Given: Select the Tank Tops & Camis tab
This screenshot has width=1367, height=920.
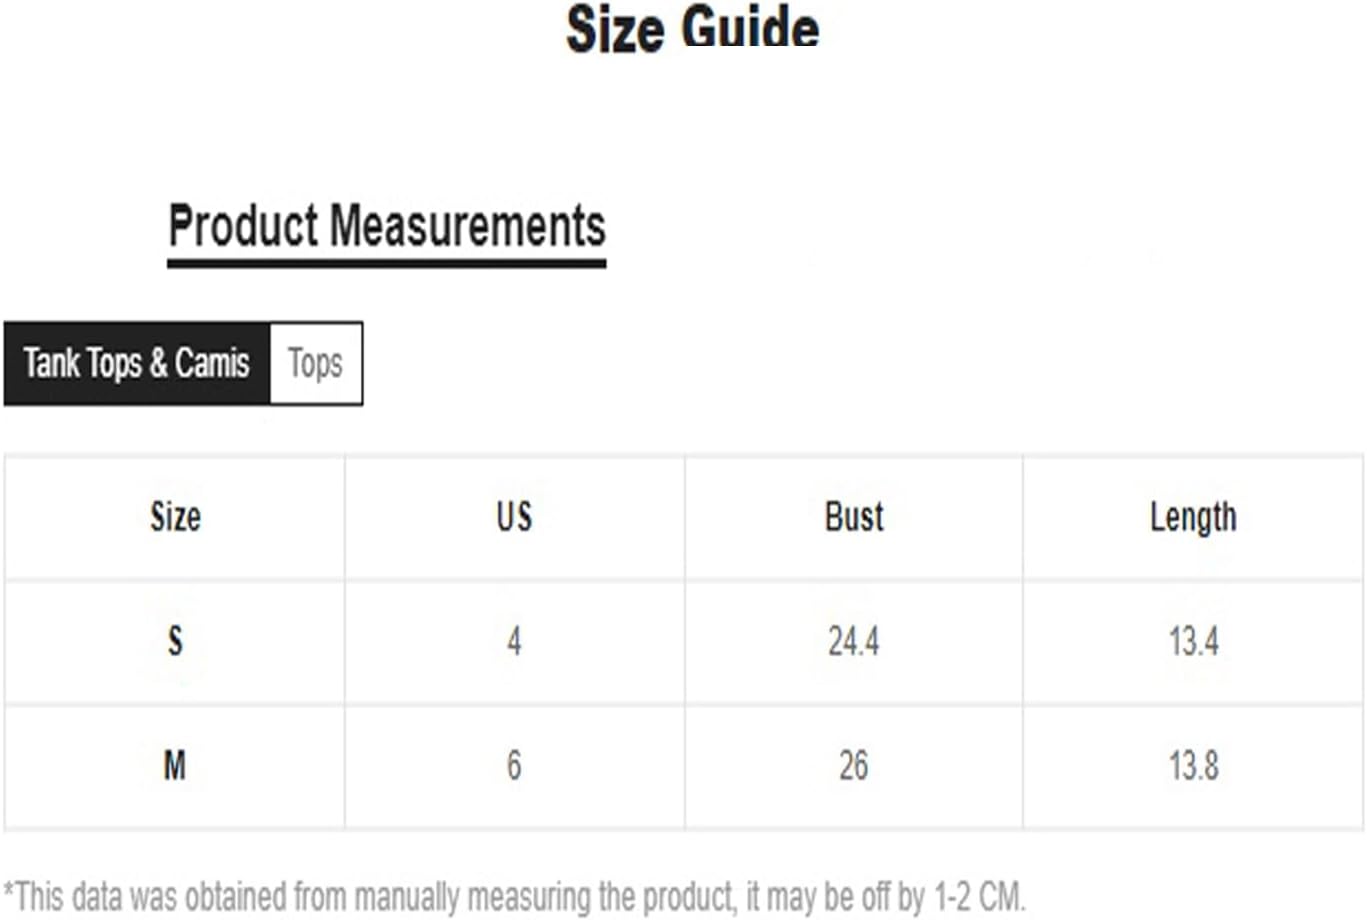Looking at the screenshot, I should [x=137, y=363].
